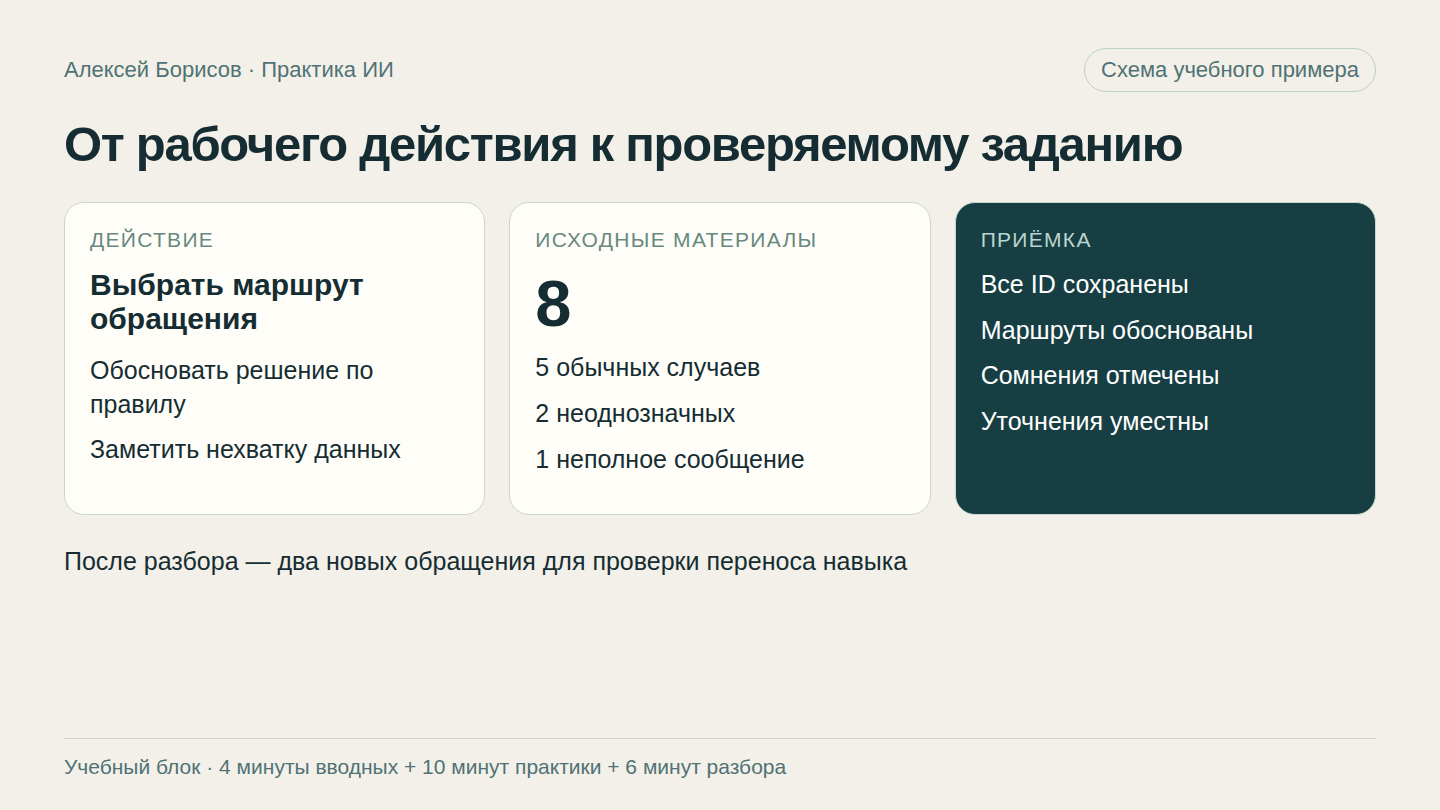1440x810 pixels.
Task: Click the line 'Заметить нехватку данных'
Action: point(245,450)
